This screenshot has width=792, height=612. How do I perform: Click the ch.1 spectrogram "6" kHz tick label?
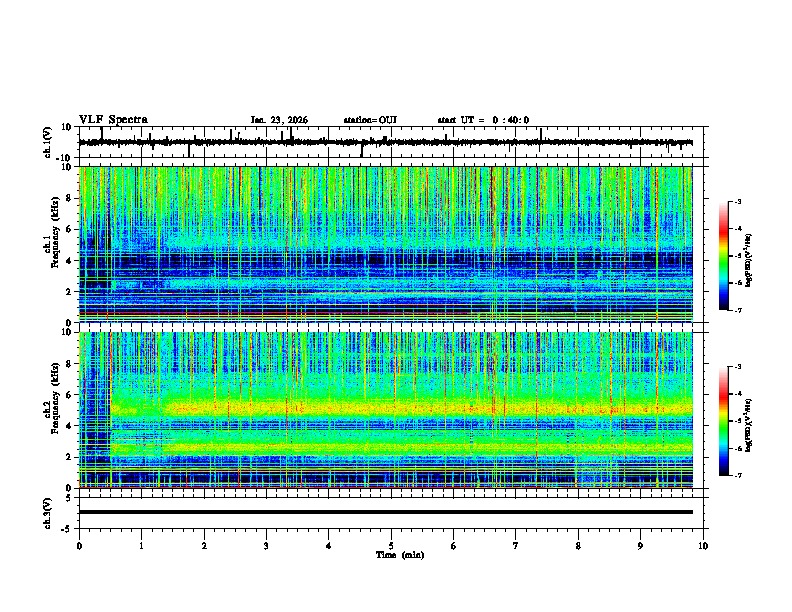point(69,229)
